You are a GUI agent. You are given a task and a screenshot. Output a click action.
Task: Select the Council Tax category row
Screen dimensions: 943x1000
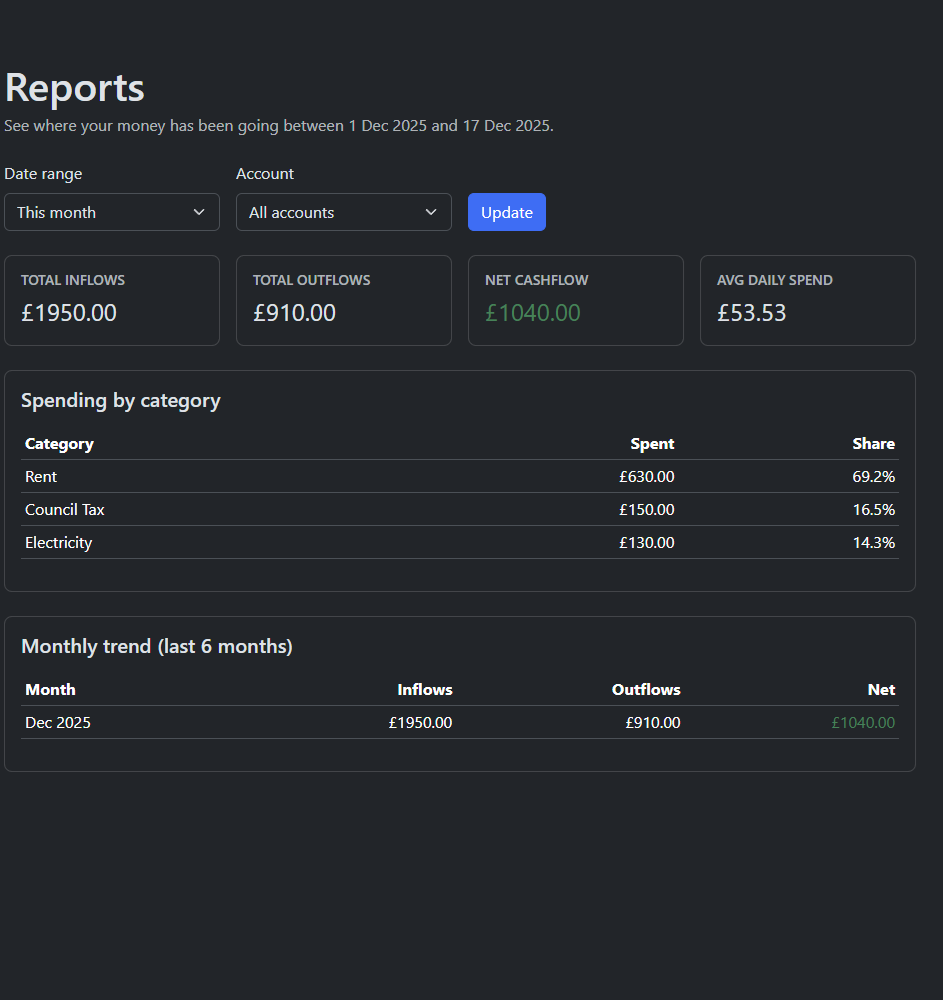(460, 509)
